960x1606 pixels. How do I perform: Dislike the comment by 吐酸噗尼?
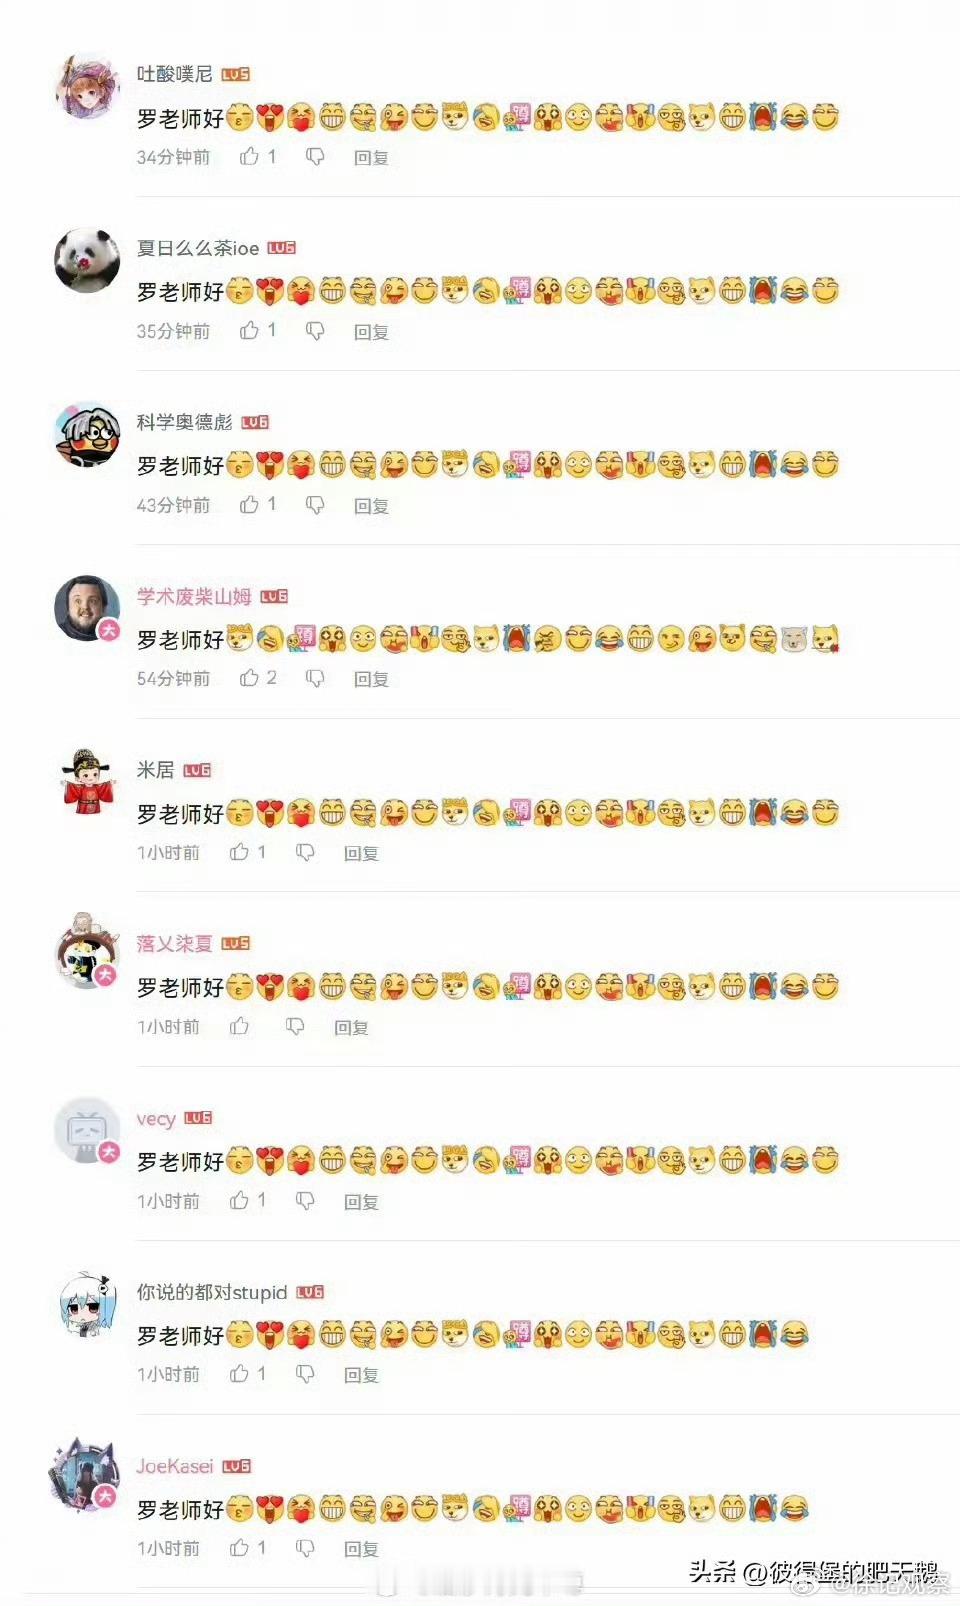pyautogui.click(x=315, y=156)
